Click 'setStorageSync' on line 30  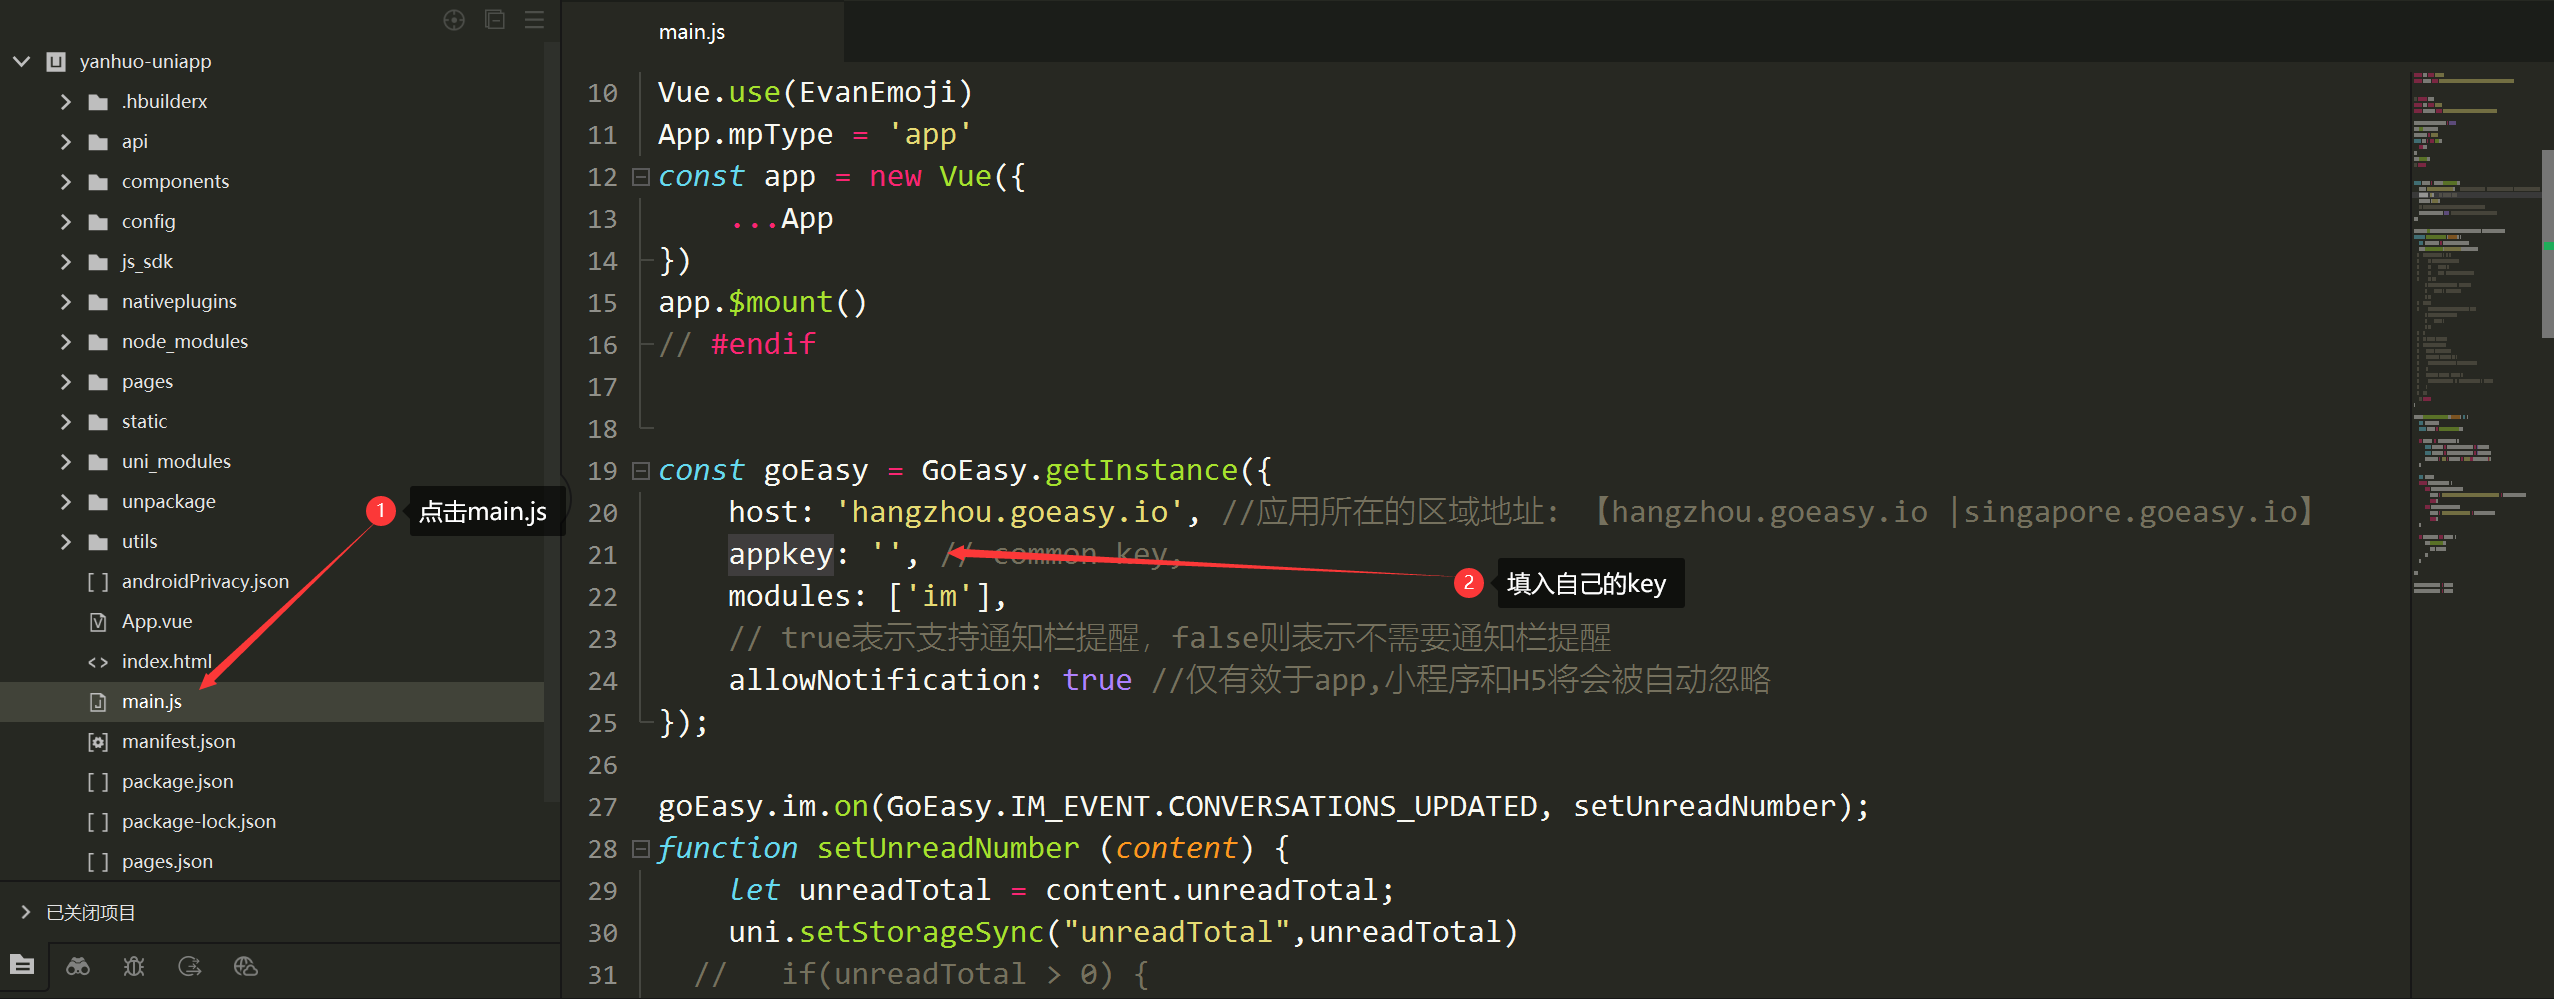921,932
